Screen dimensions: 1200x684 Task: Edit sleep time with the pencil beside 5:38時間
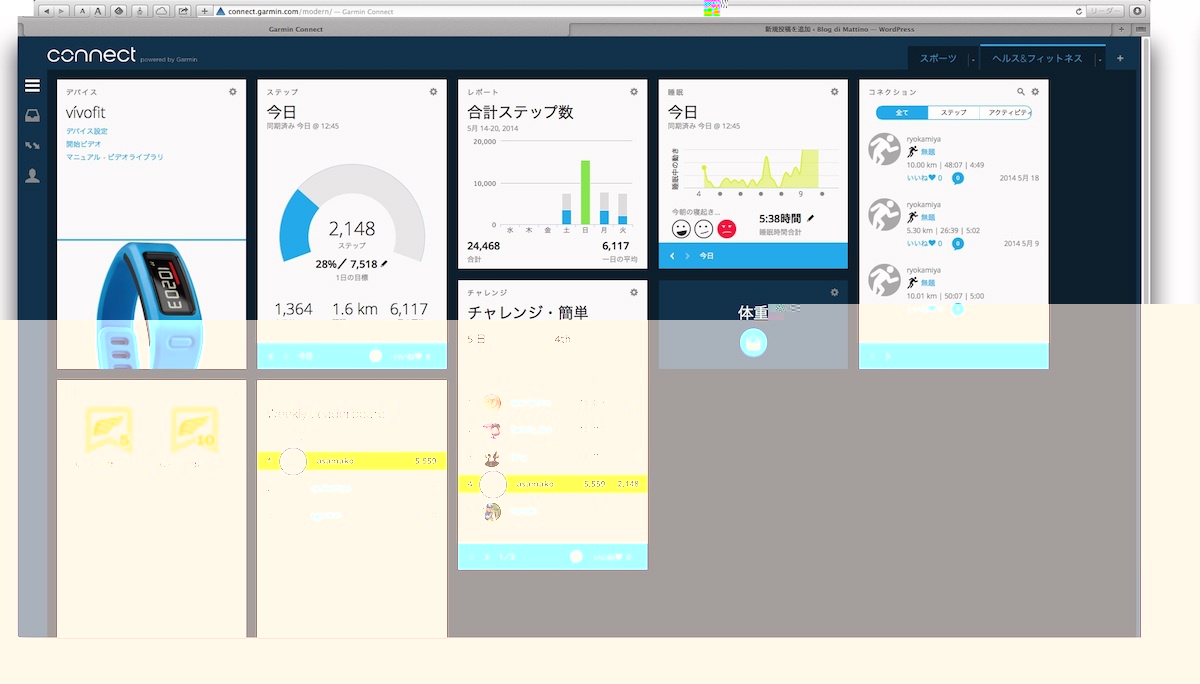(x=811, y=218)
